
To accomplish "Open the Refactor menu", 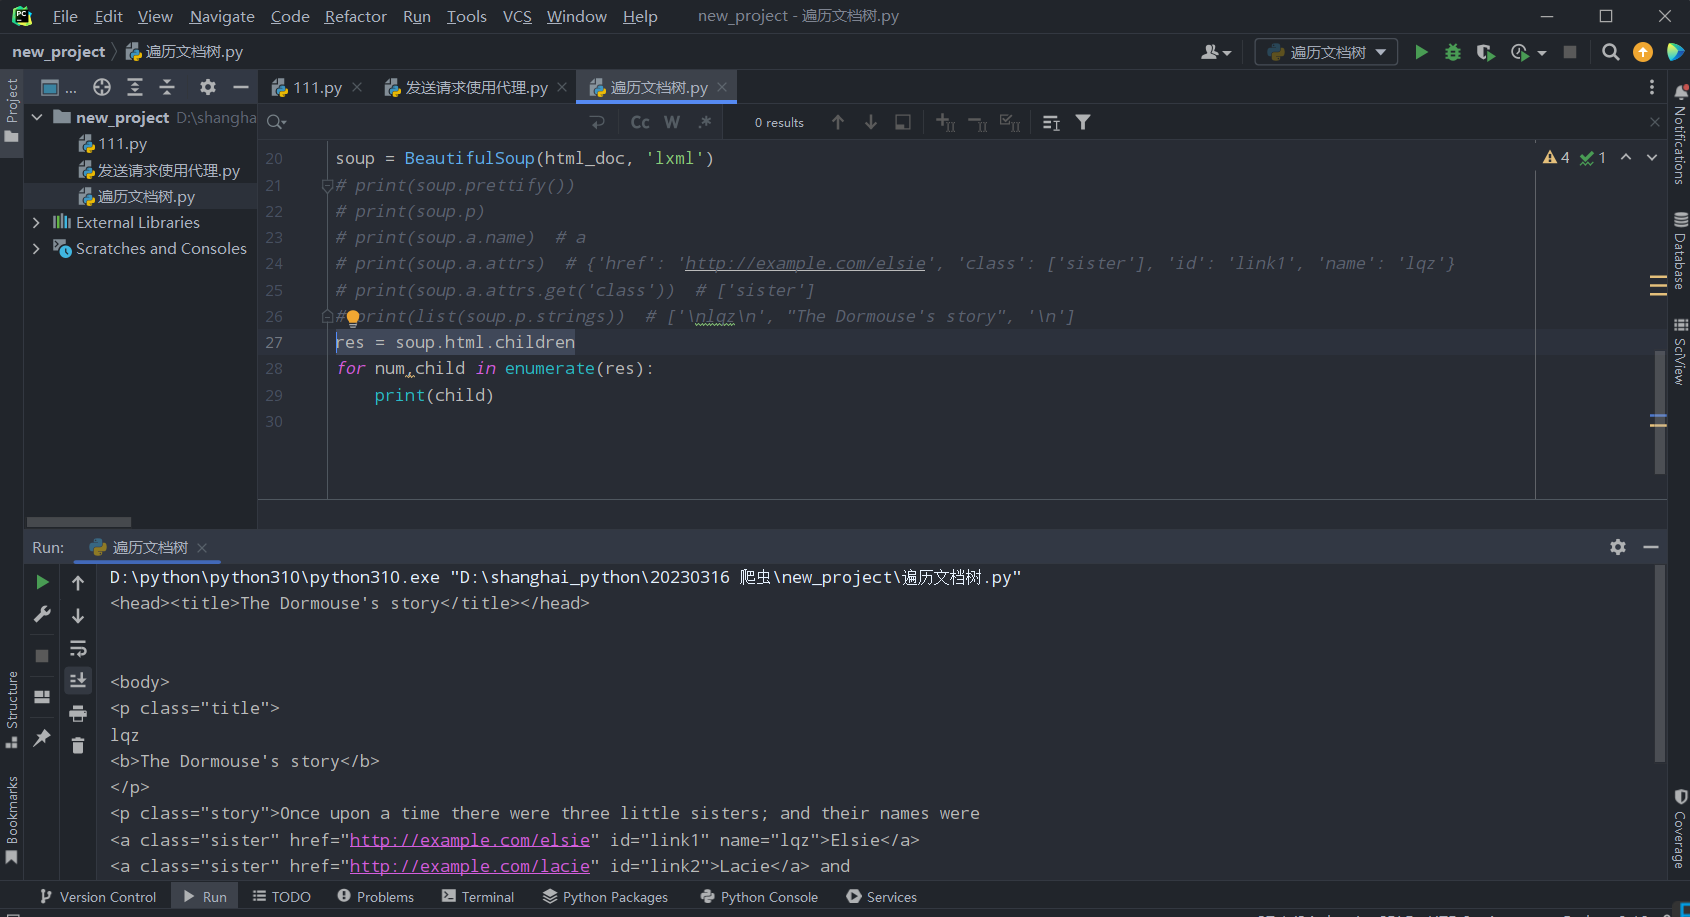I will tap(355, 16).
